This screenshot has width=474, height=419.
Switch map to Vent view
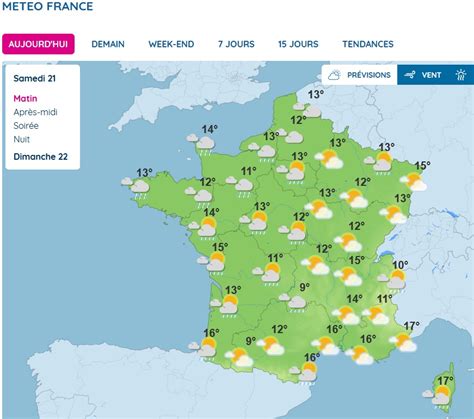pos(423,75)
